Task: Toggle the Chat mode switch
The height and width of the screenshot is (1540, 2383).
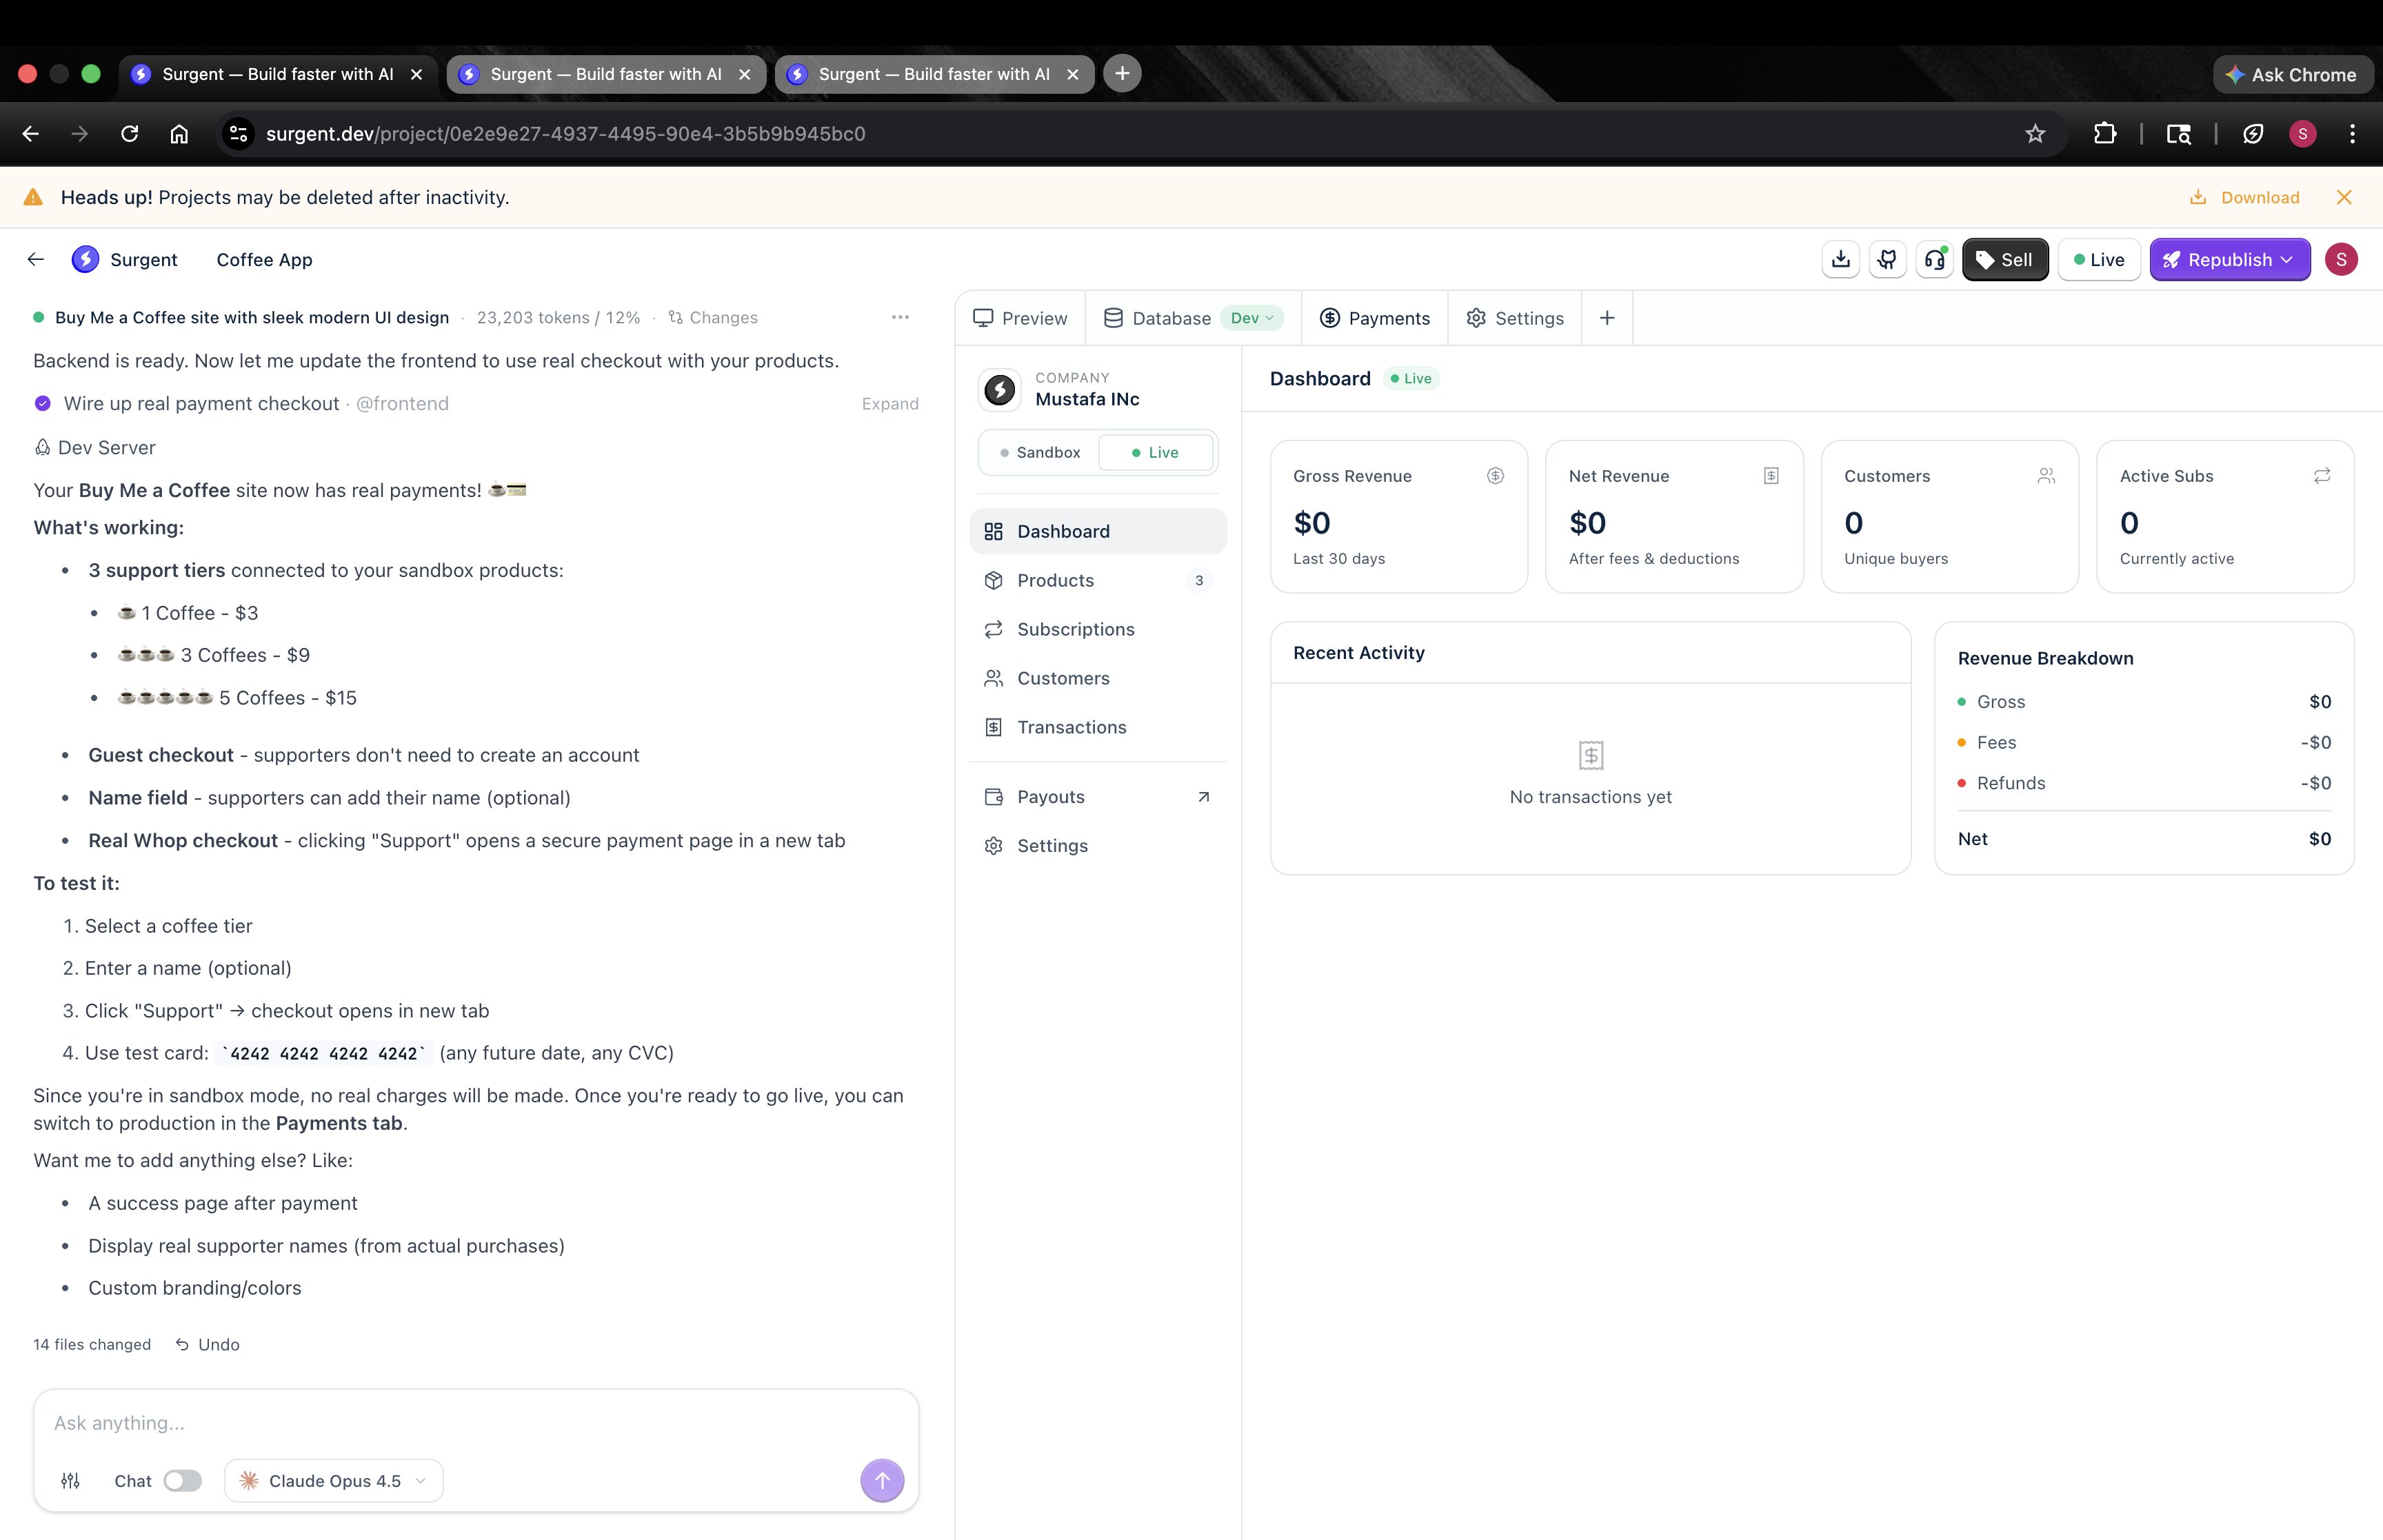Action: pos(183,1481)
